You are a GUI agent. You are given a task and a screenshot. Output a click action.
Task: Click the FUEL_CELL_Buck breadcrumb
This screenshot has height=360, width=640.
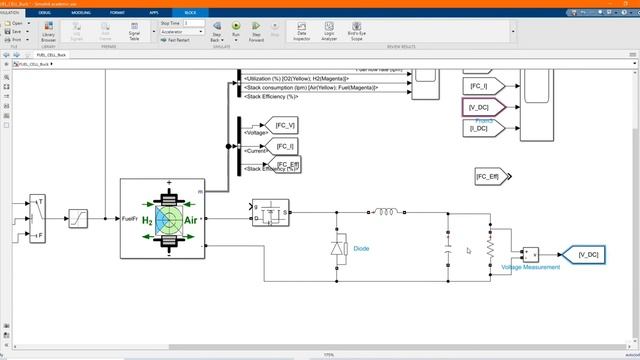click(33, 64)
